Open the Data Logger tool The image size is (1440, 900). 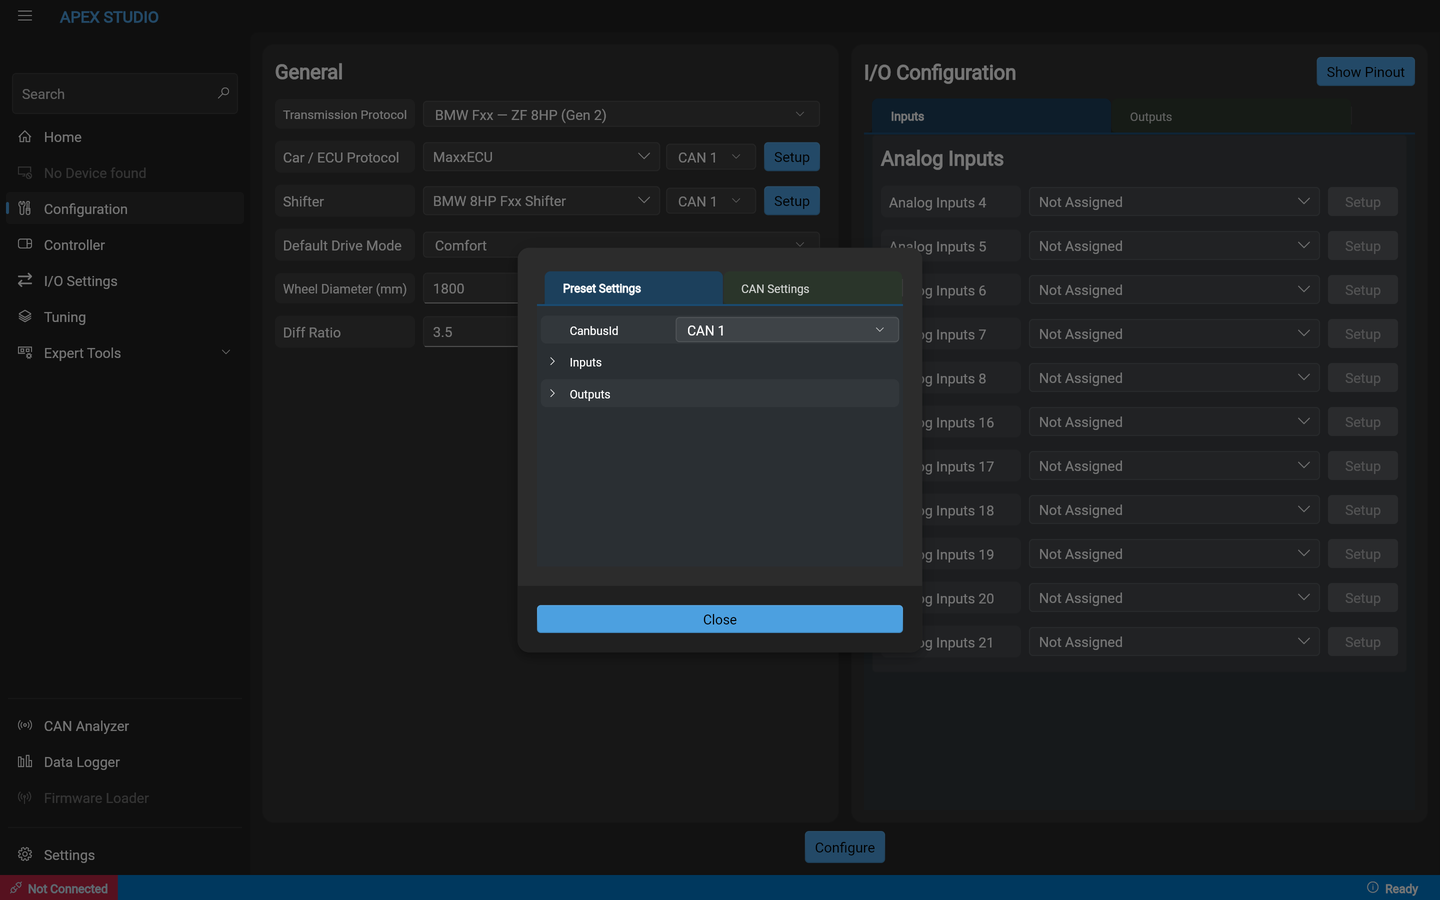pos(125,762)
